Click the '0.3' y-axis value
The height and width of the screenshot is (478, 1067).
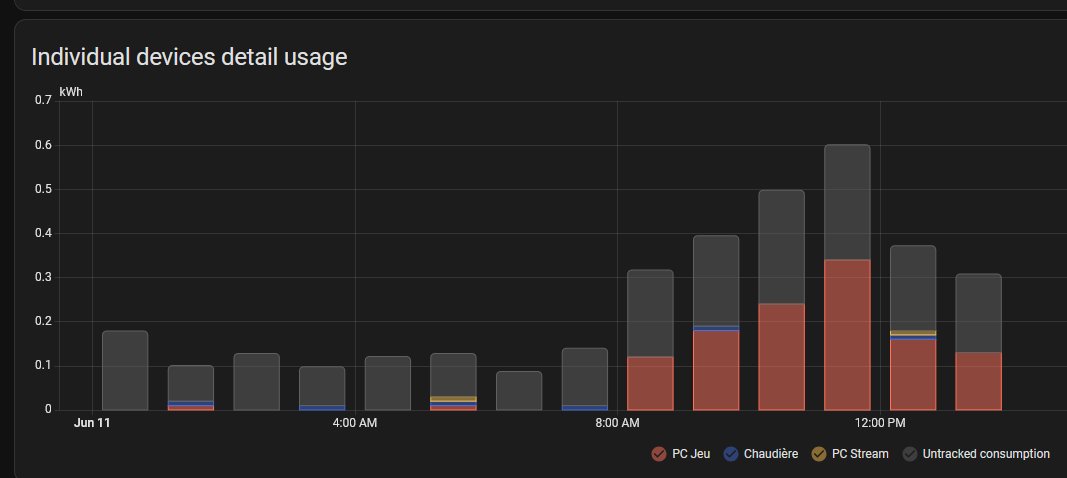[43, 277]
